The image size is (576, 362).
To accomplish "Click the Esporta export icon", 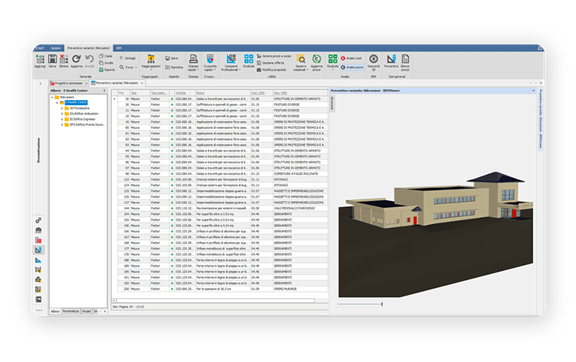I will [107, 69].
